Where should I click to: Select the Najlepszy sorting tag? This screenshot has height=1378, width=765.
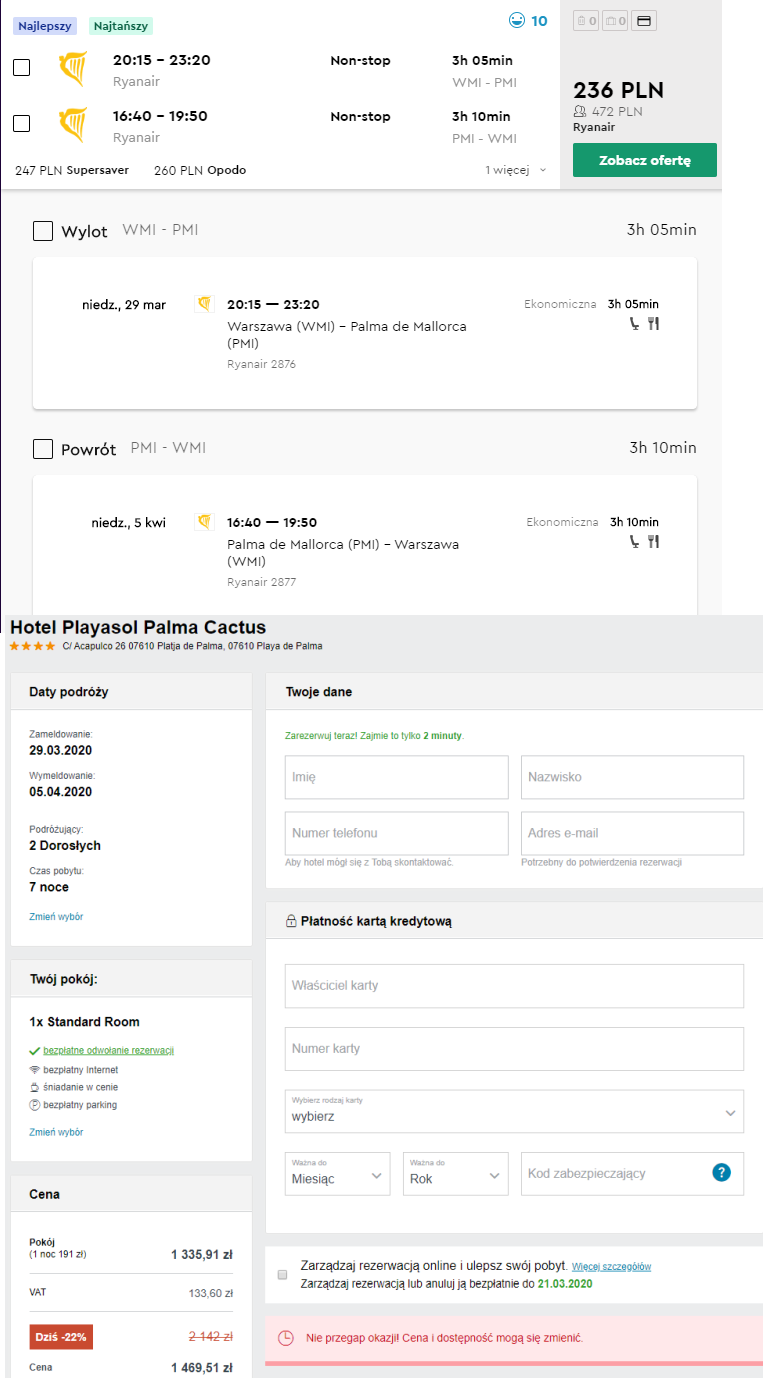coord(44,26)
